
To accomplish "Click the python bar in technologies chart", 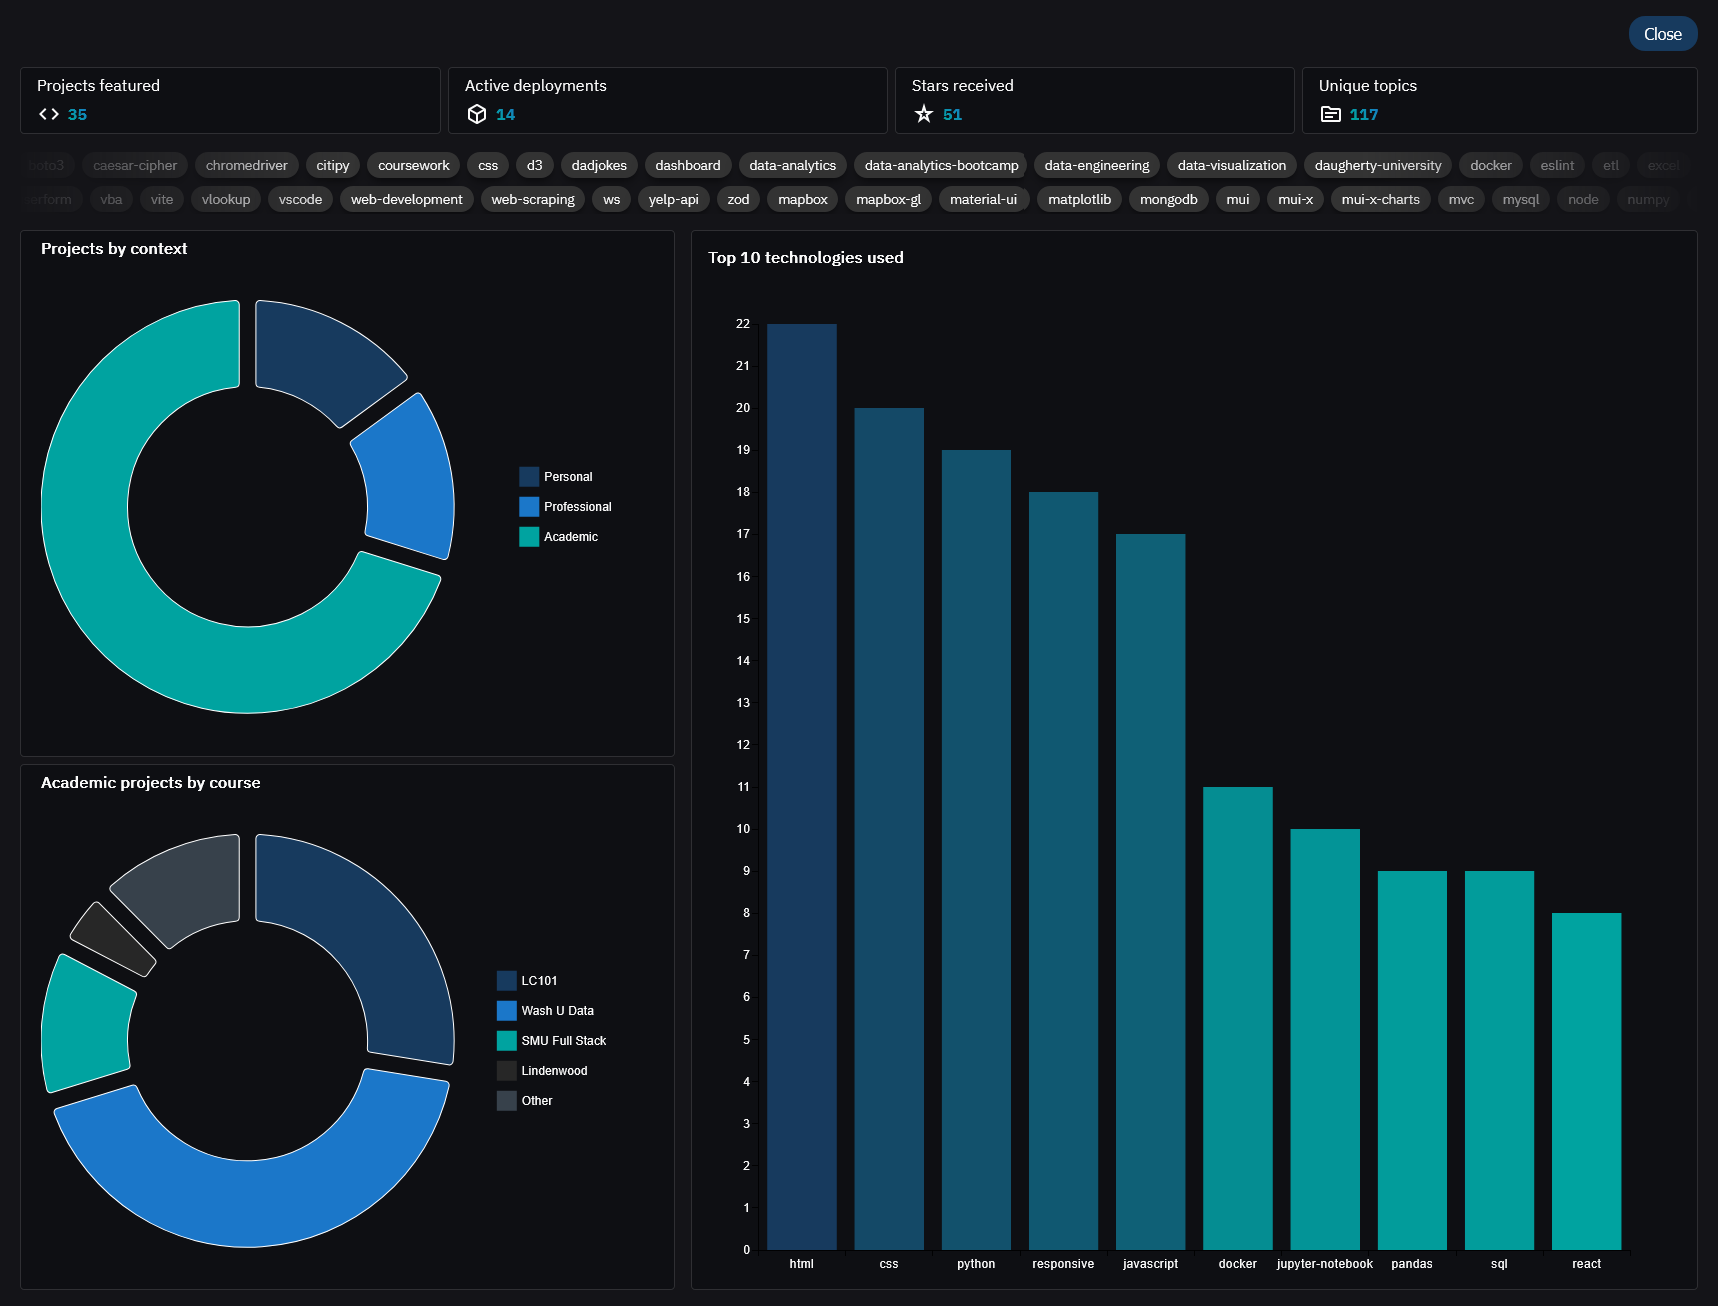I will 976,849.
